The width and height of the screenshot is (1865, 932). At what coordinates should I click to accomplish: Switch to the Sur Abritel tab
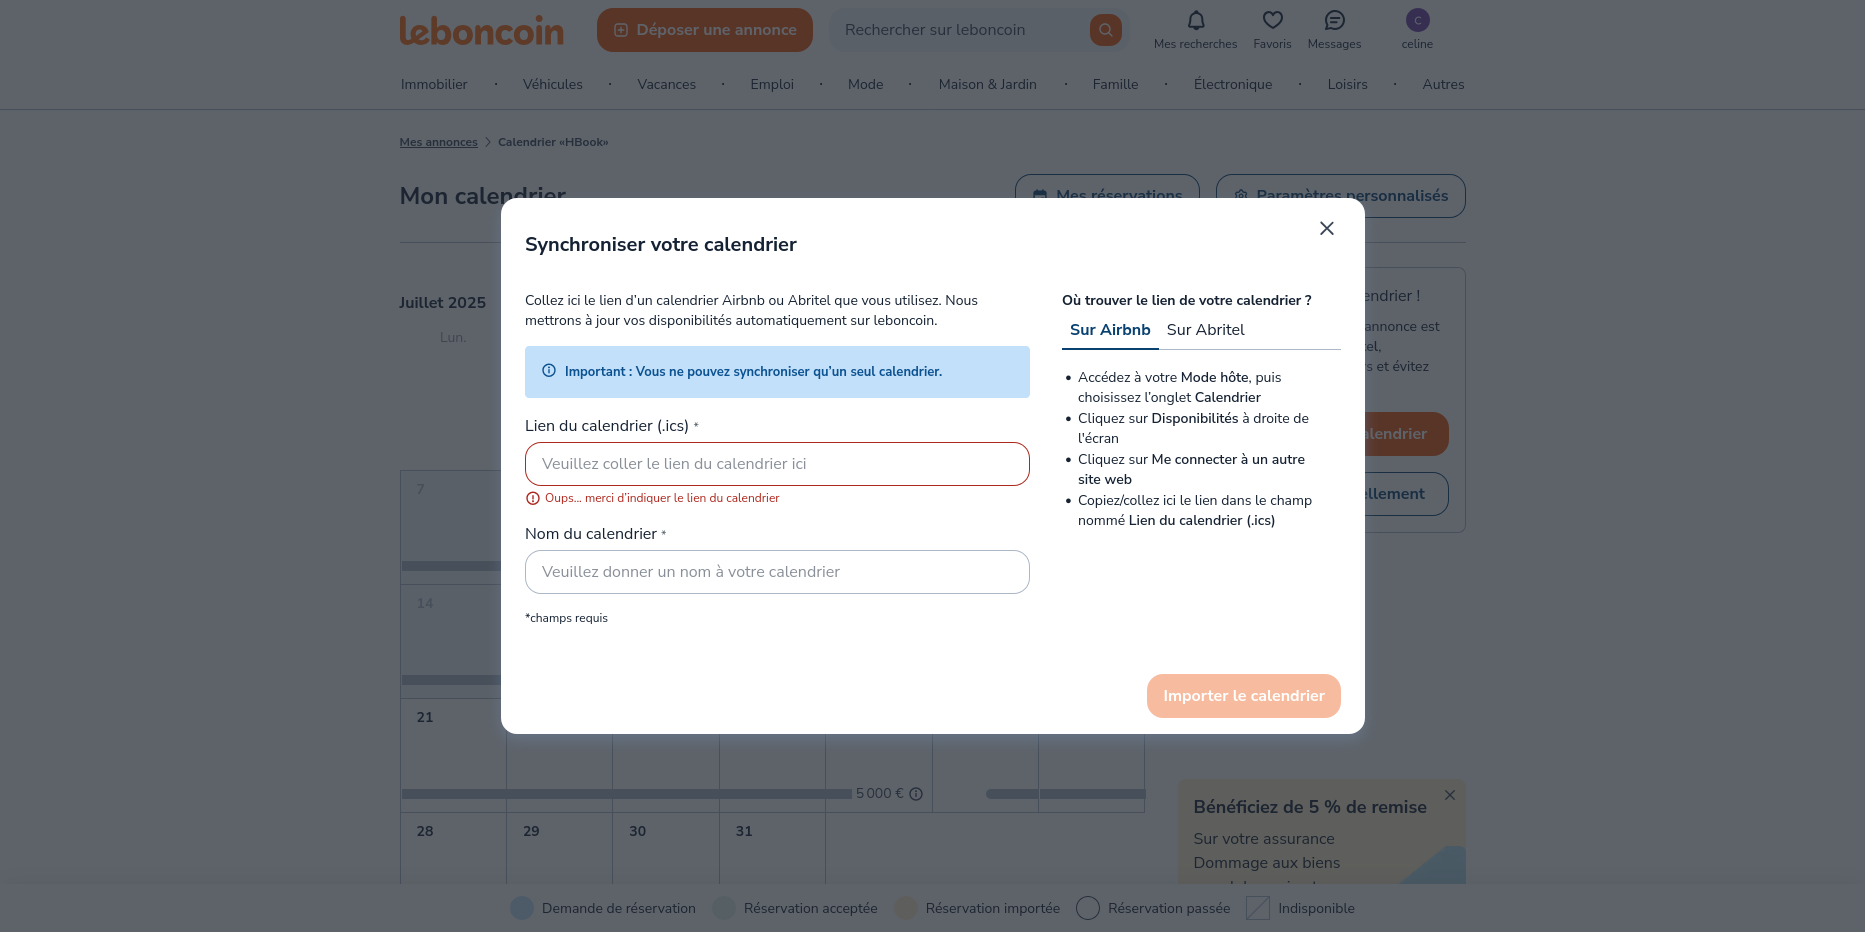pos(1205,330)
